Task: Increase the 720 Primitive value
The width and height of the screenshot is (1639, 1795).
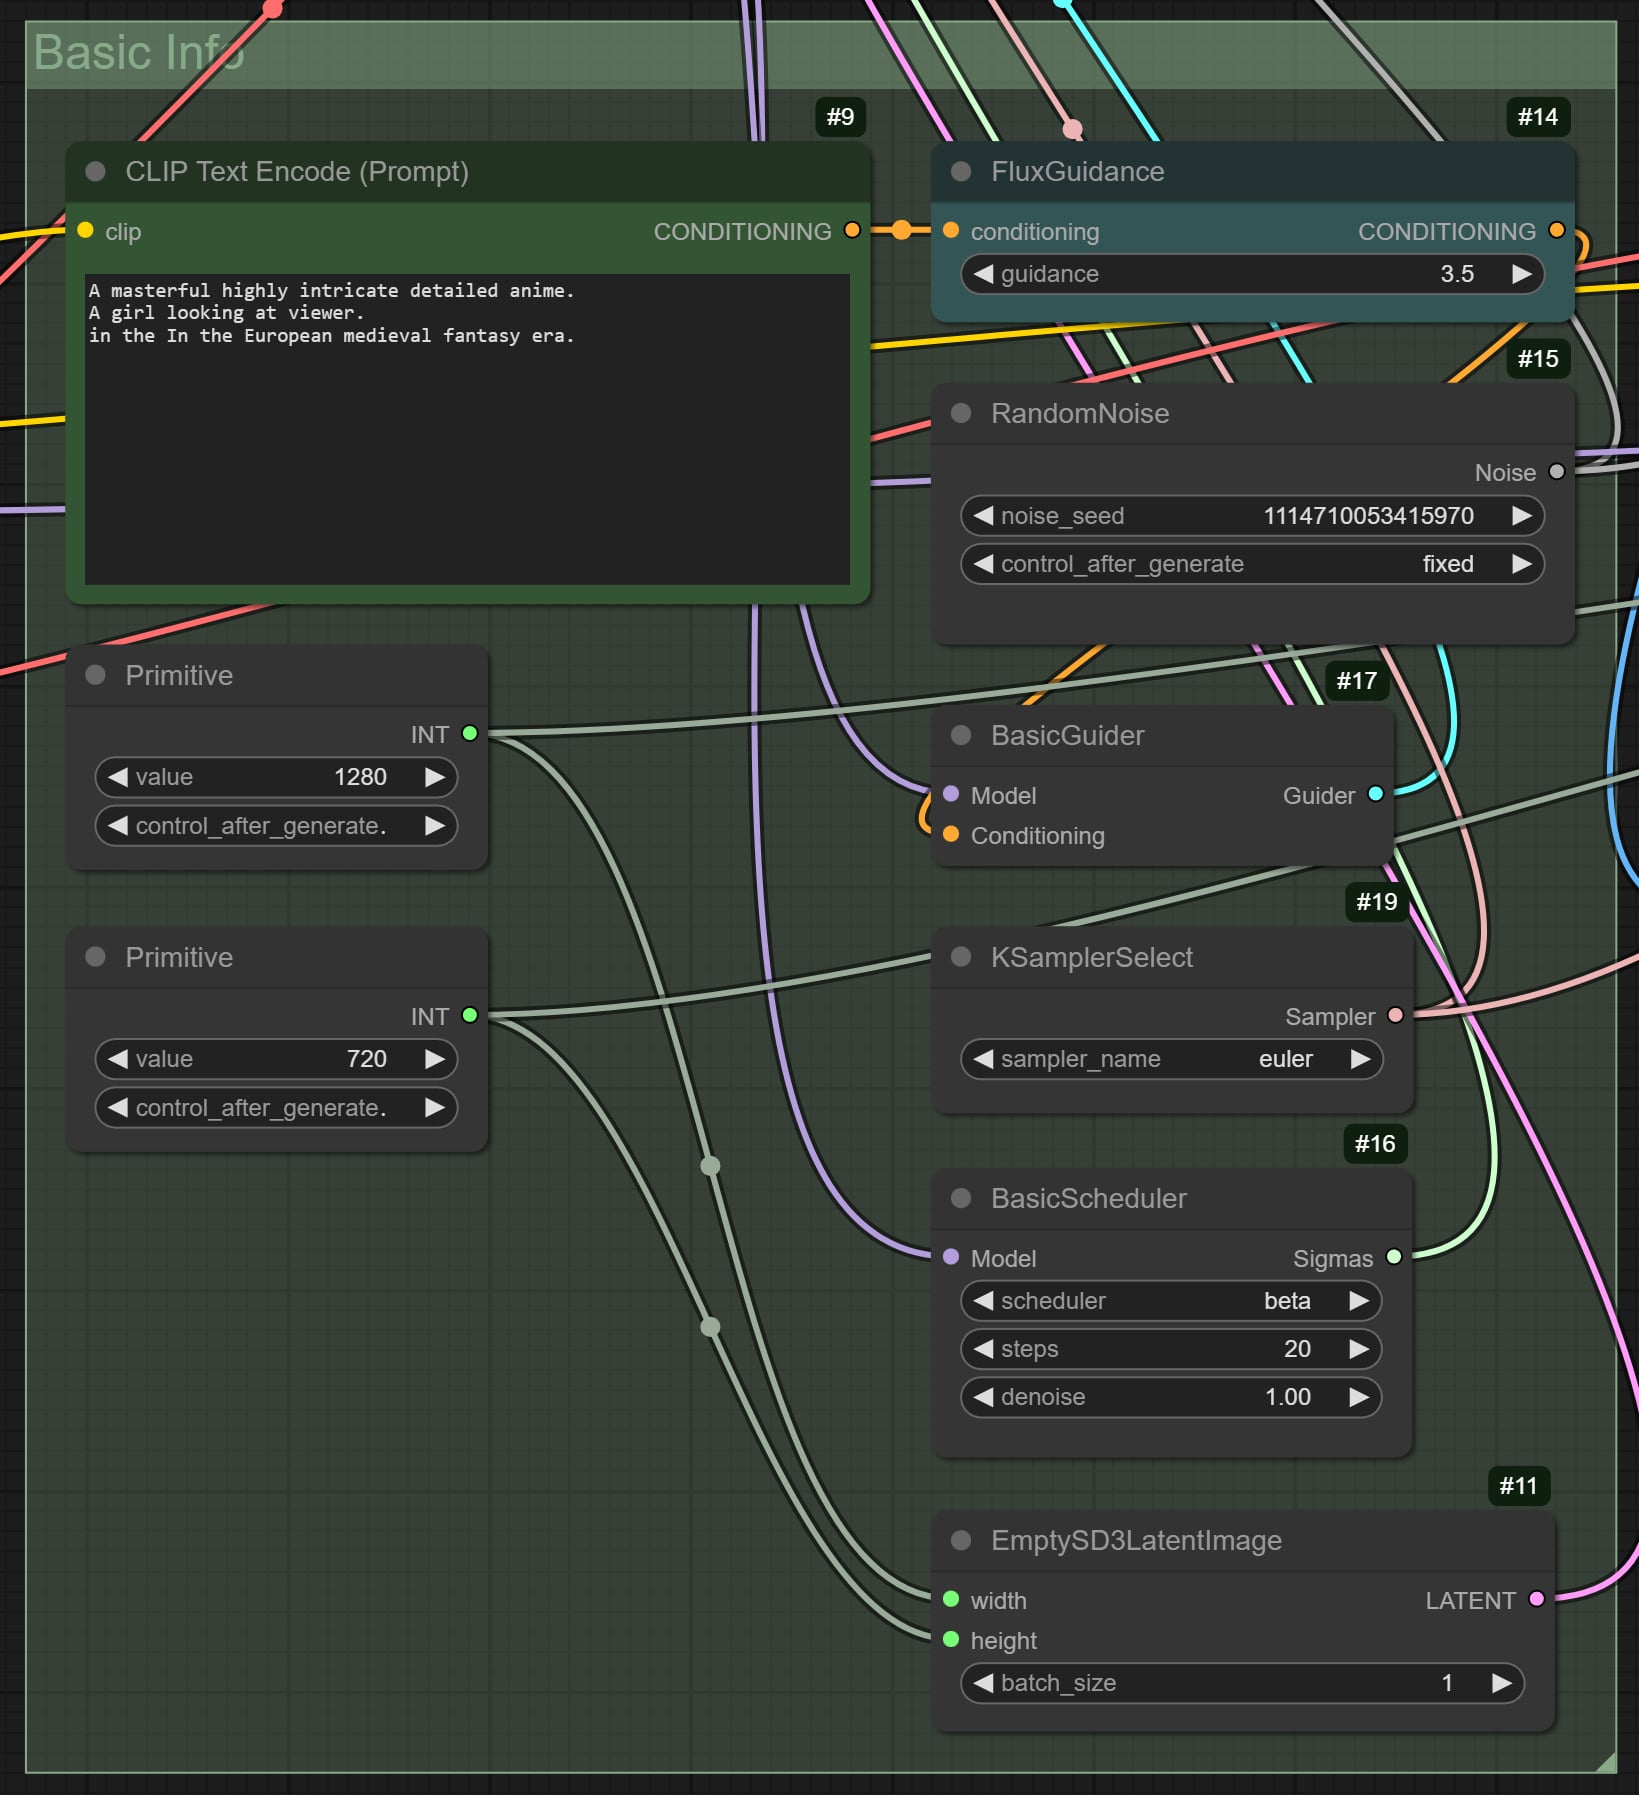Action: 434,1059
